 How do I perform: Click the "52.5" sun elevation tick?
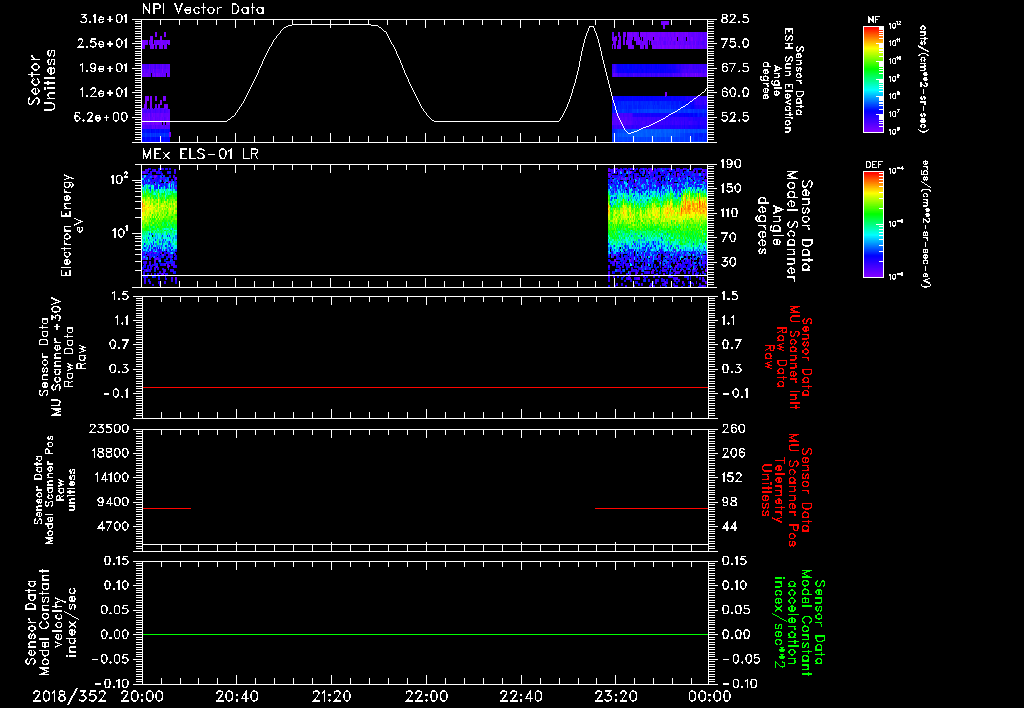735,118
